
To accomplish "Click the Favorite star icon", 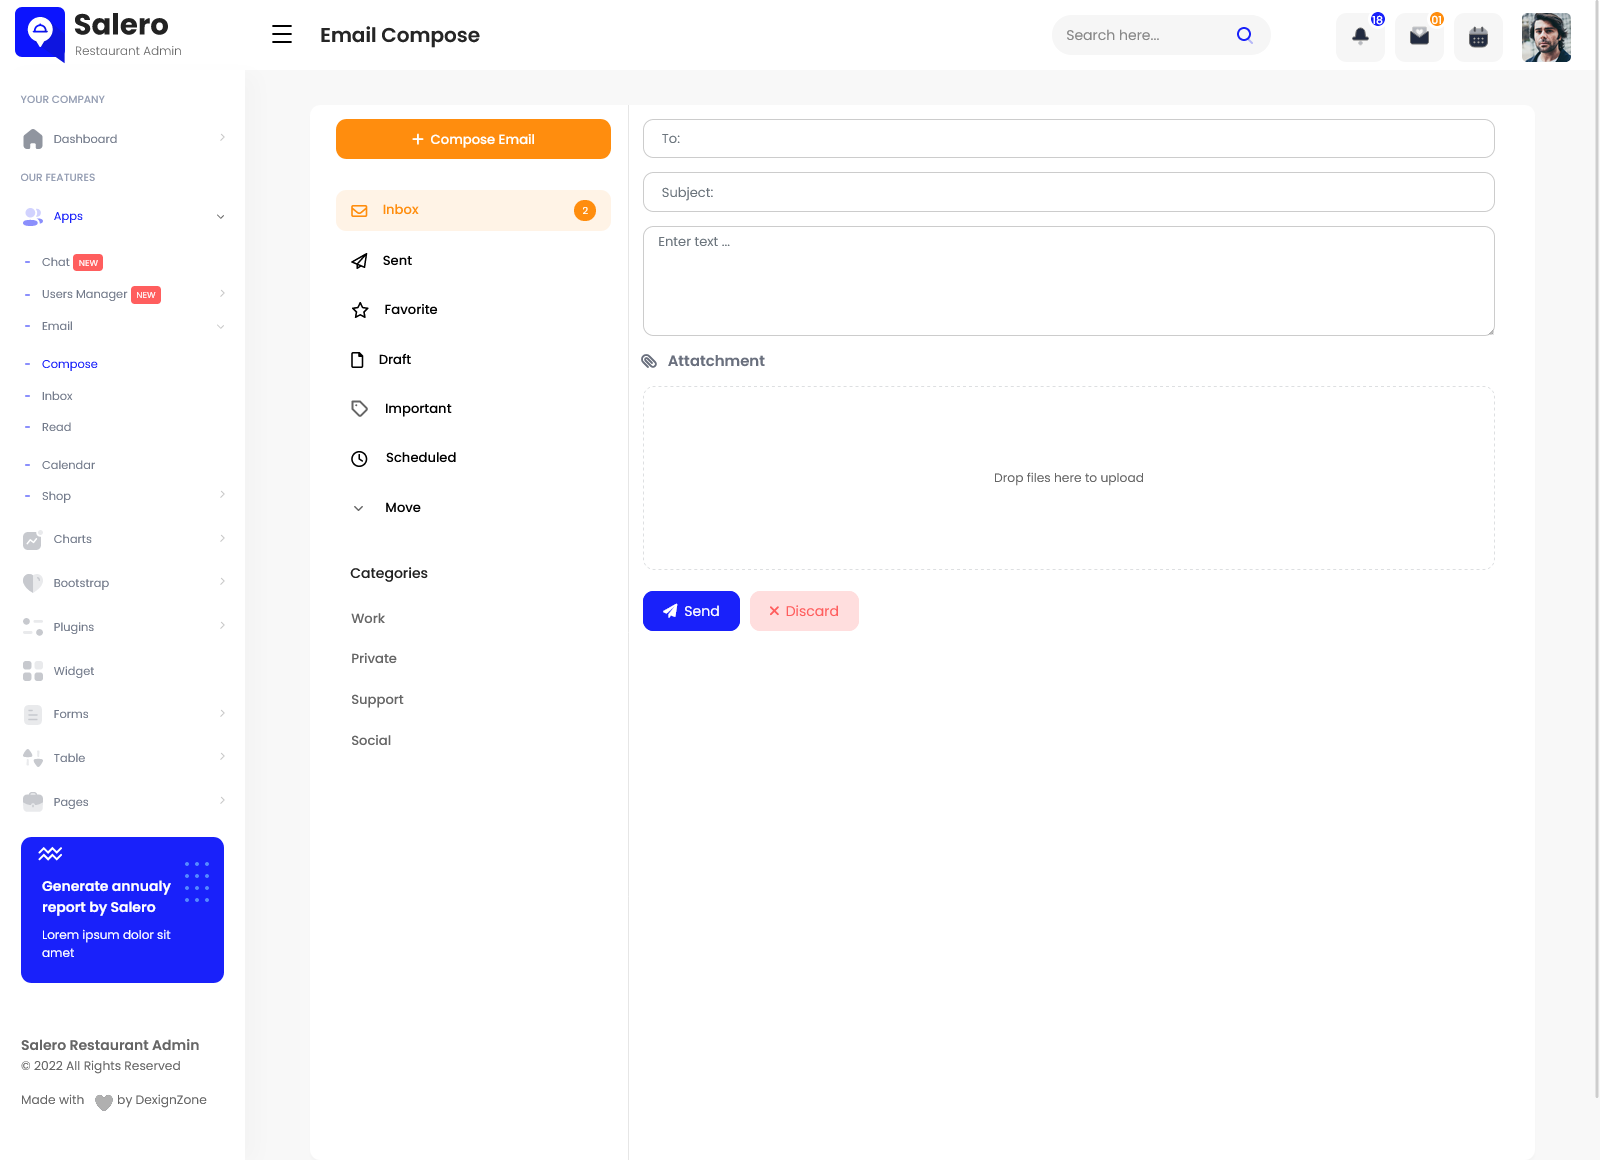I will point(360,310).
